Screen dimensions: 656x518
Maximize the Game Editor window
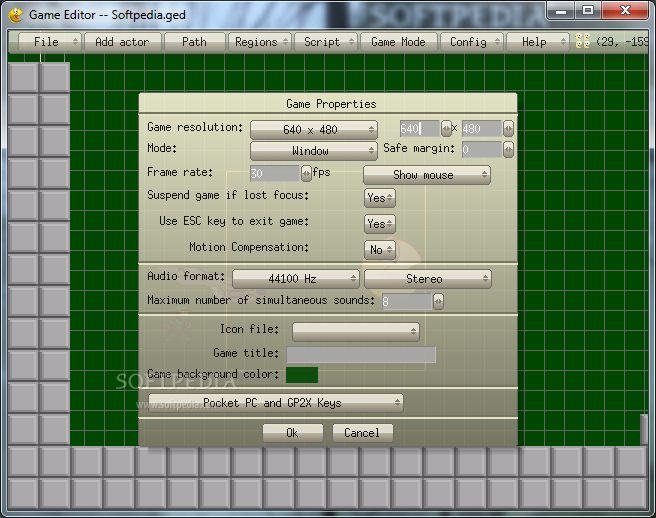click(x=588, y=10)
